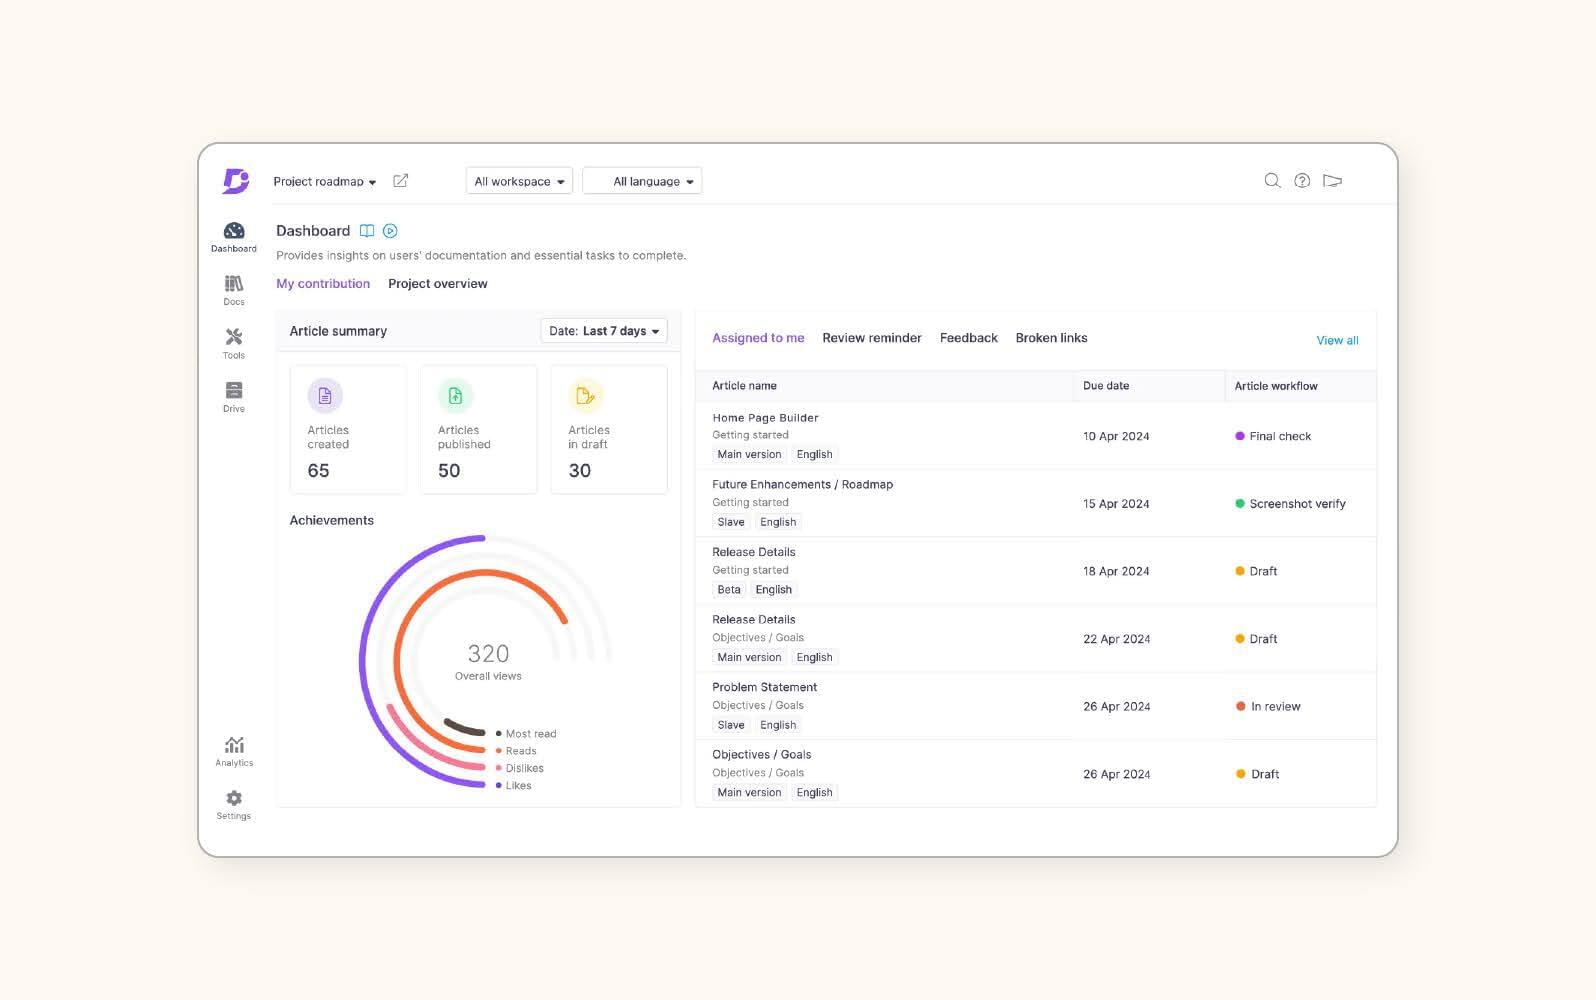Image resolution: width=1596 pixels, height=1000 pixels.
Task: Open the Home Page Builder article
Action: [765, 418]
